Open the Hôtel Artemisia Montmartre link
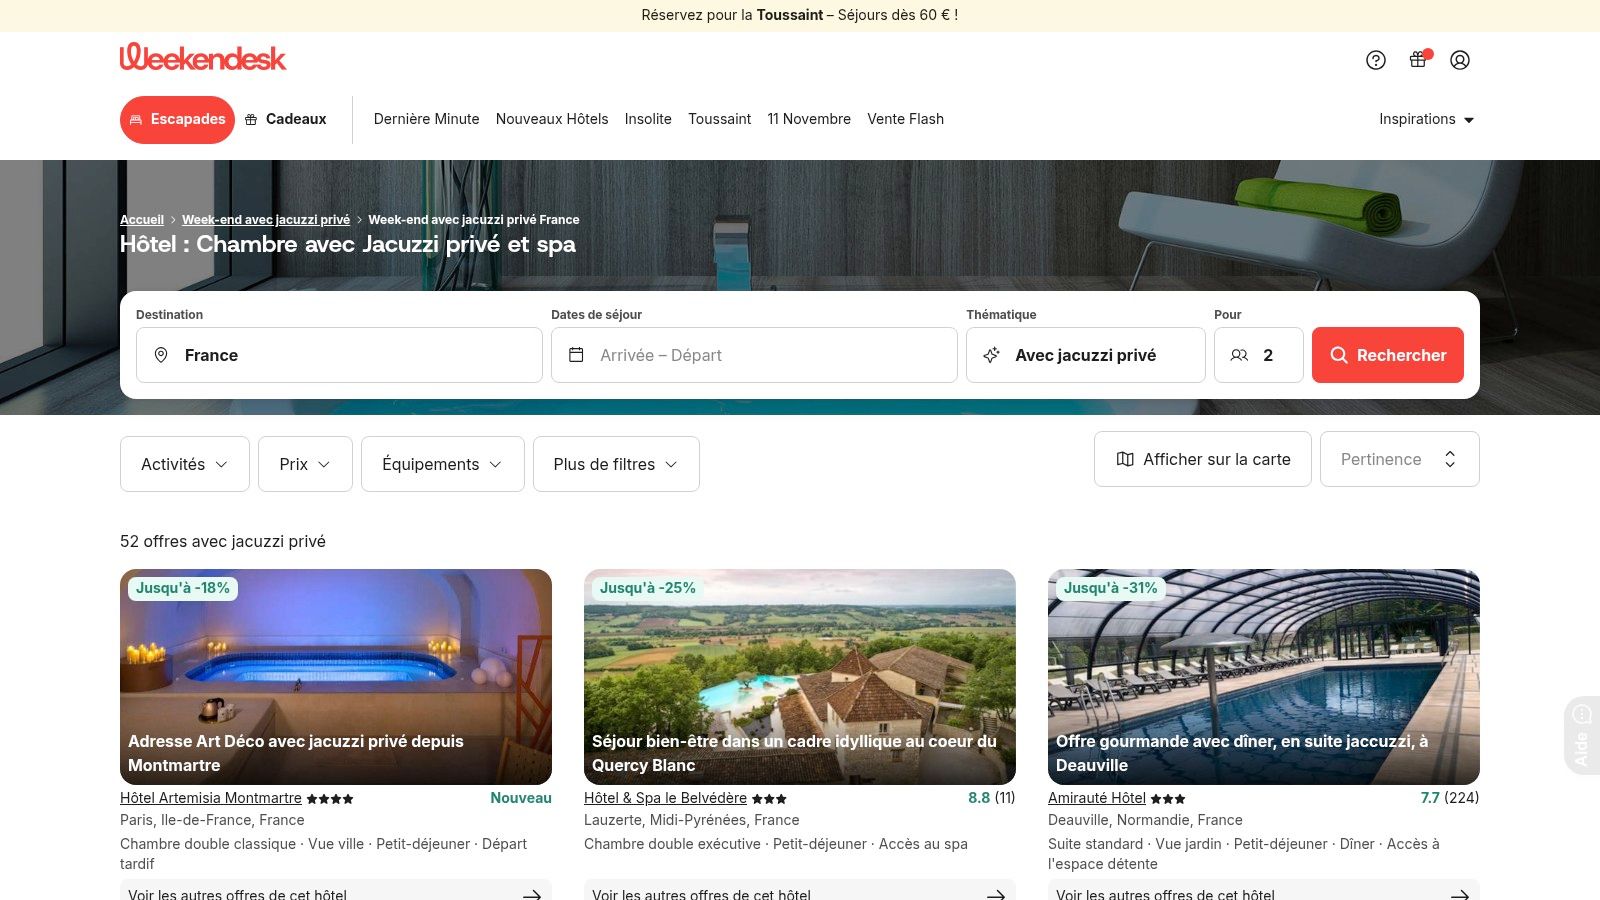This screenshot has height=900, width=1600. click(211, 798)
